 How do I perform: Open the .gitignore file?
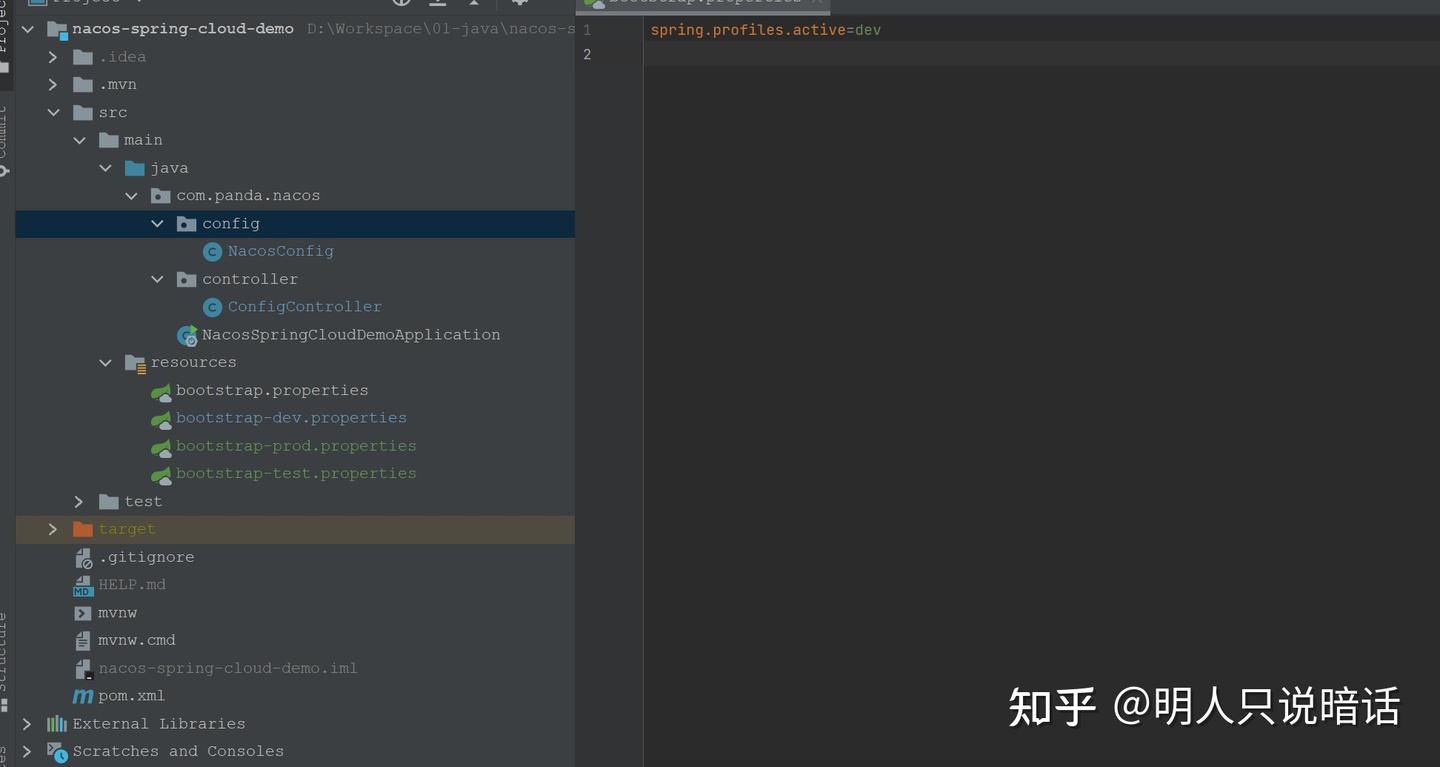[146, 557]
